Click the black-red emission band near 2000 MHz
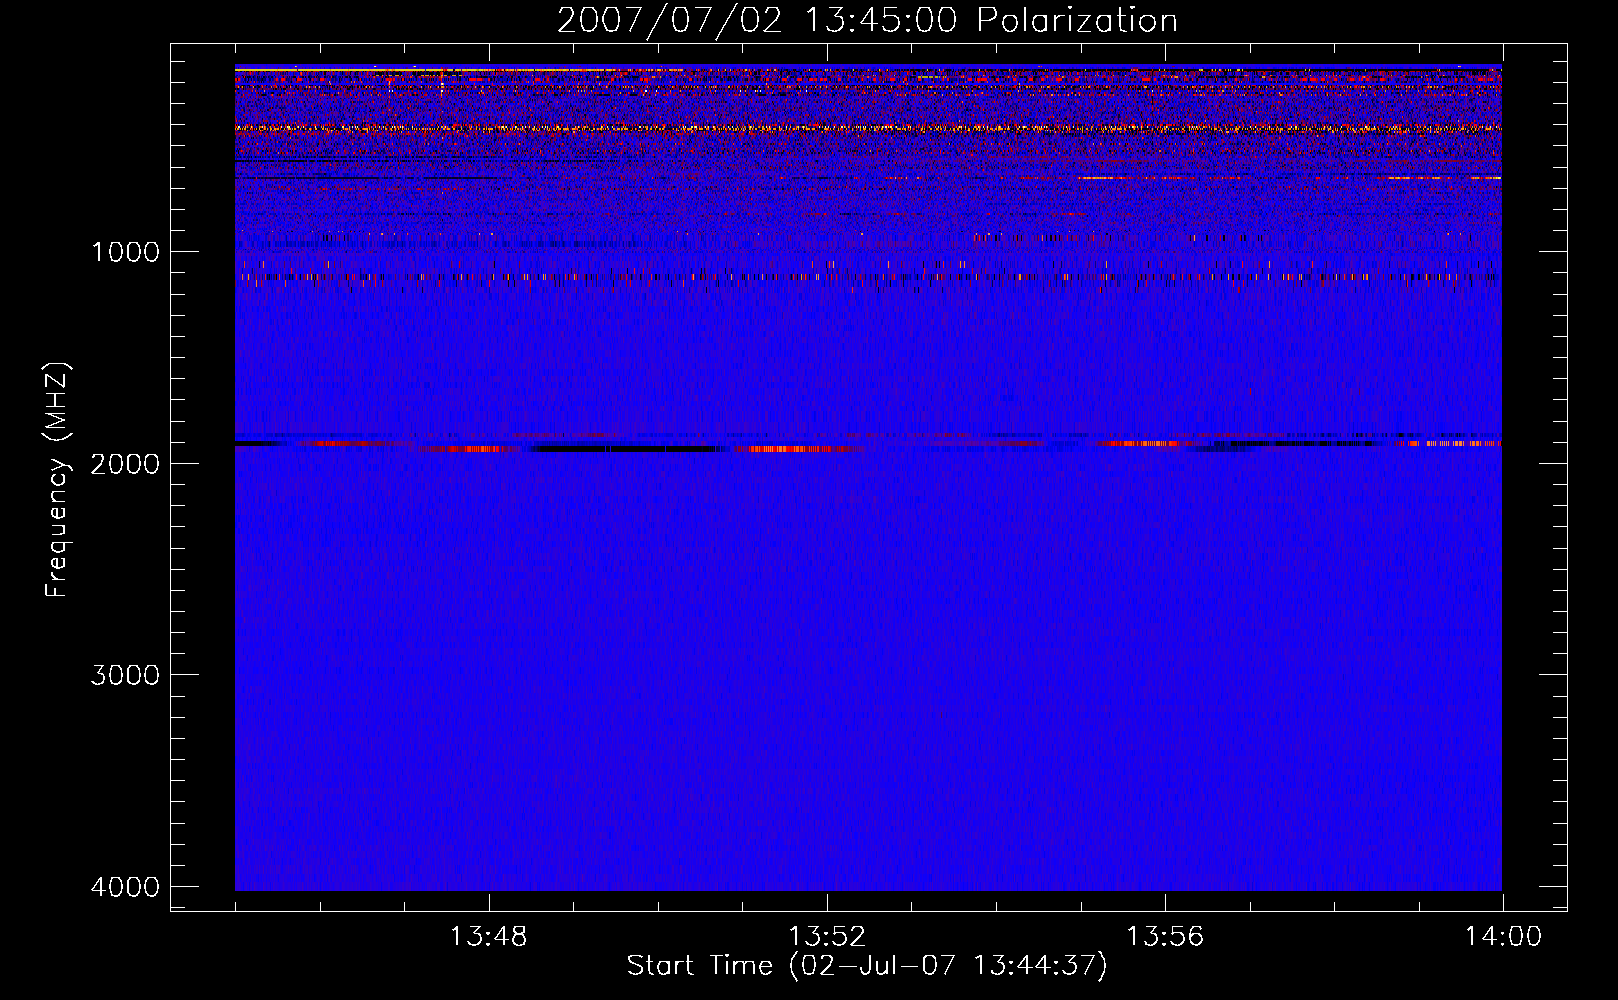The height and width of the screenshot is (1000, 1618). coord(868,443)
